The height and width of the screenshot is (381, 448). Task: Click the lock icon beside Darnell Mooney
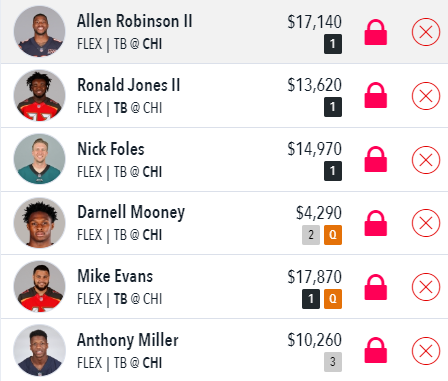coord(376,223)
